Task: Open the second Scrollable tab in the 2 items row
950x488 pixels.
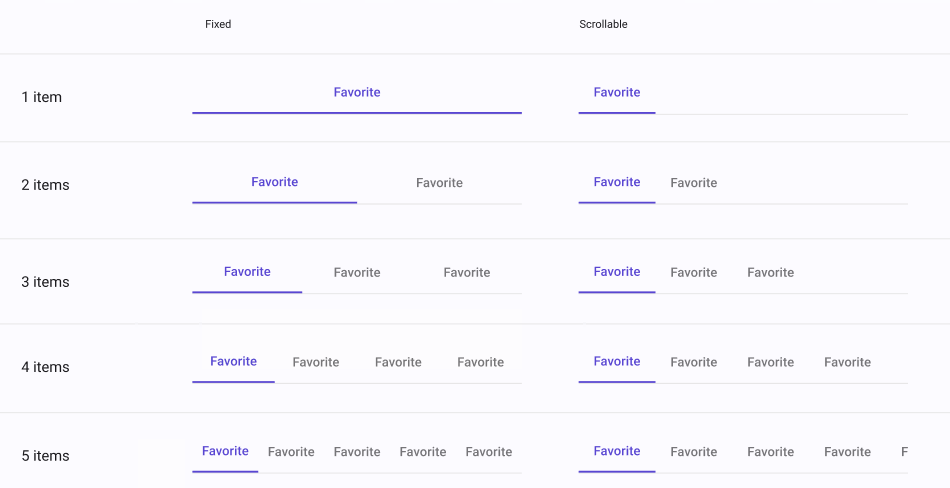Action: point(694,183)
